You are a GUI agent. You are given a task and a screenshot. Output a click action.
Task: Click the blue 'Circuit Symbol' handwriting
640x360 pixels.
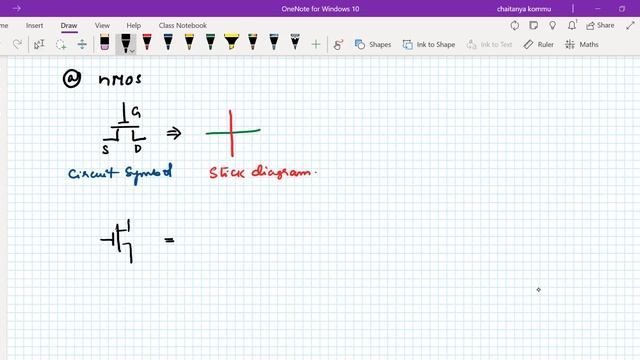(120, 173)
